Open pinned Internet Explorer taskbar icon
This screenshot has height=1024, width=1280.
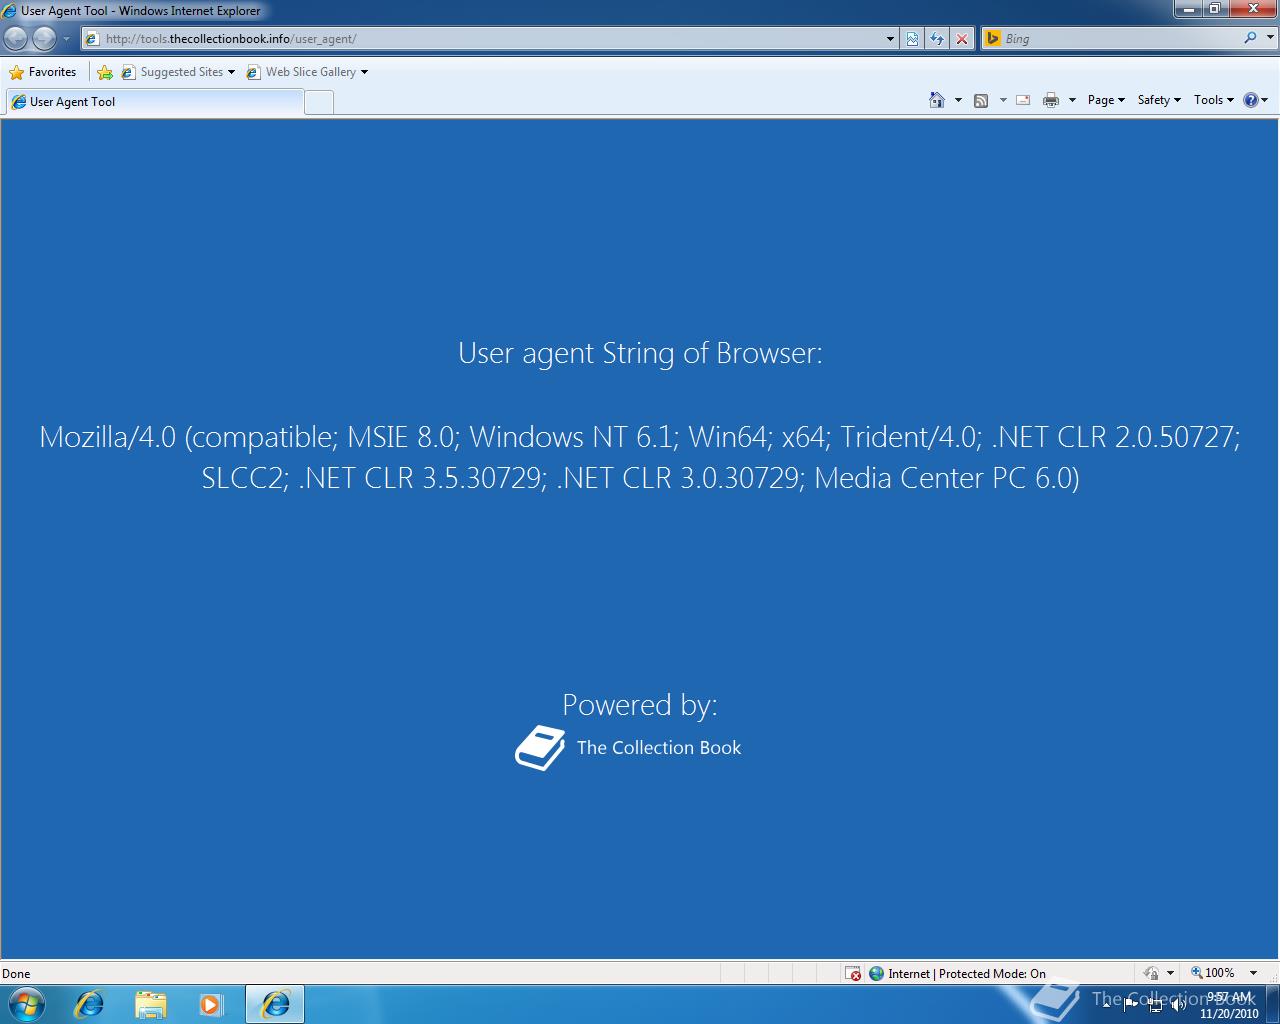[90, 1004]
